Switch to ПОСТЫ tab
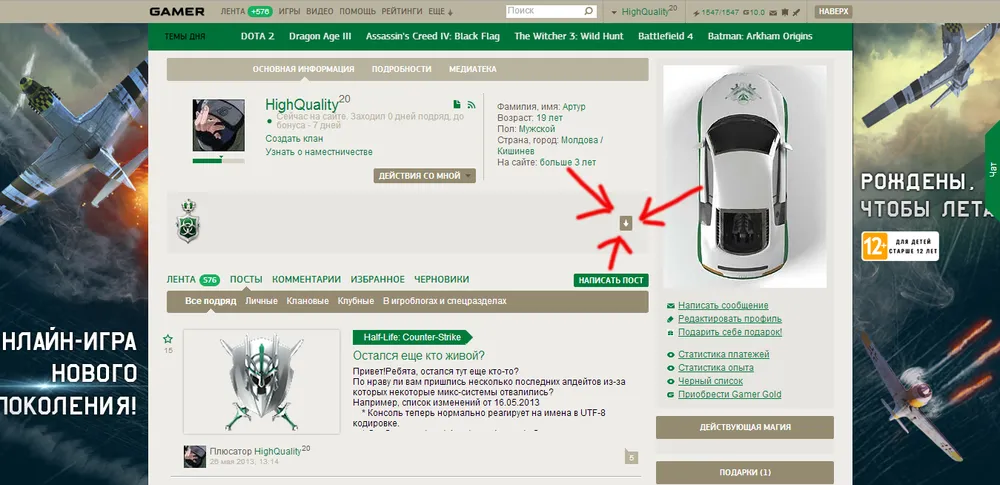Image resolution: width=1000 pixels, height=485 pixels. click(x=246, y=280)
